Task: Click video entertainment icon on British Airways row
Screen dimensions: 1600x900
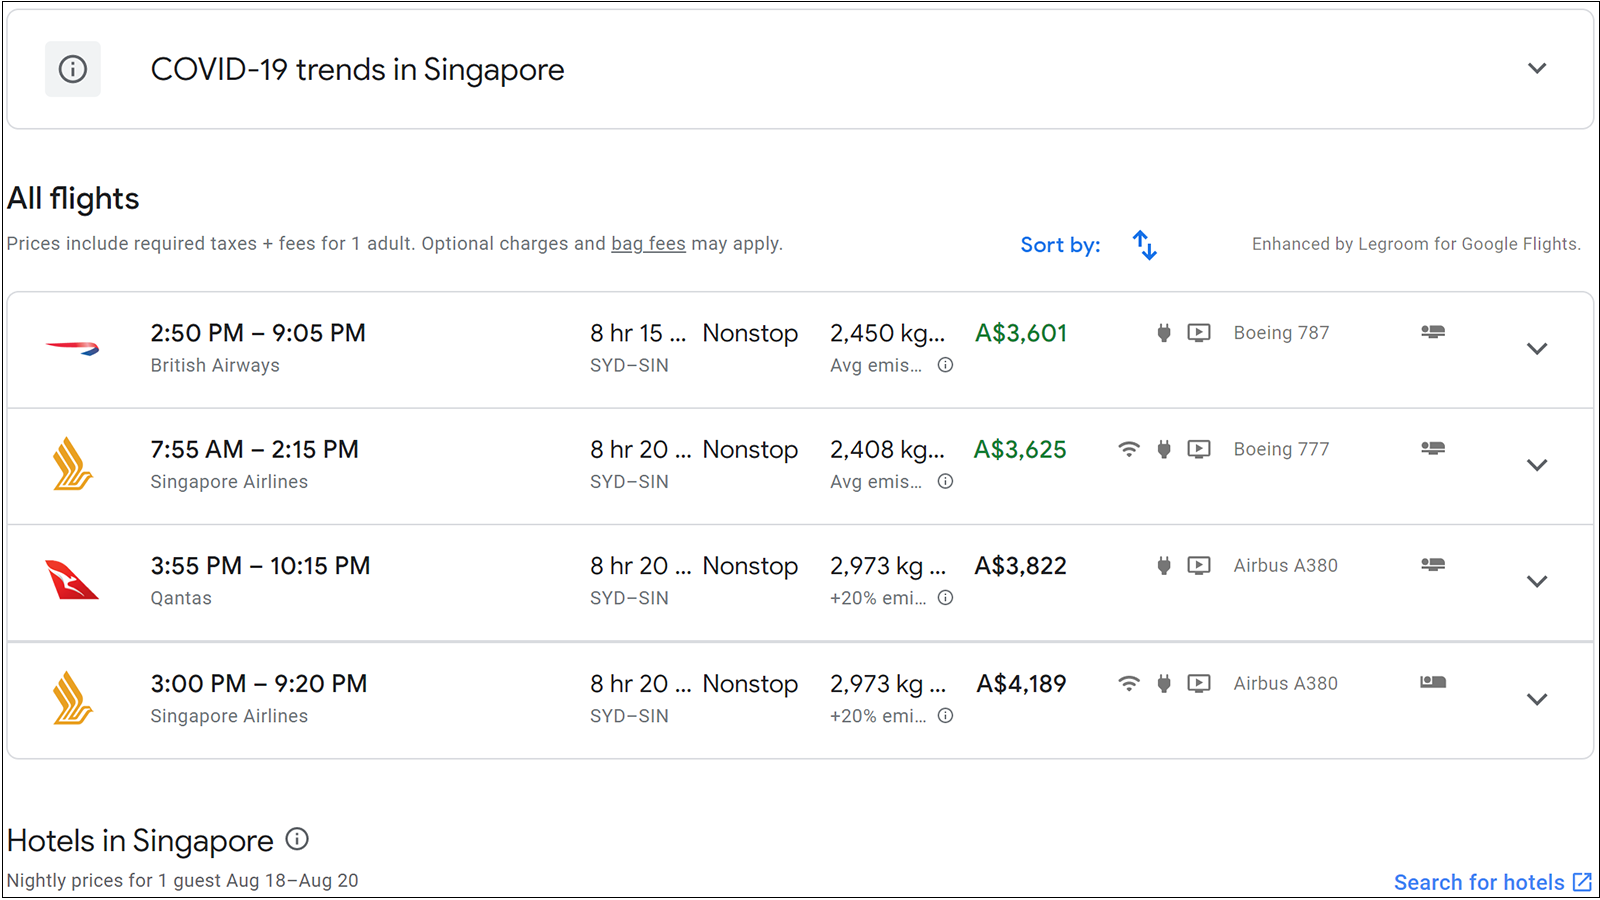Action: (1199, 333)
